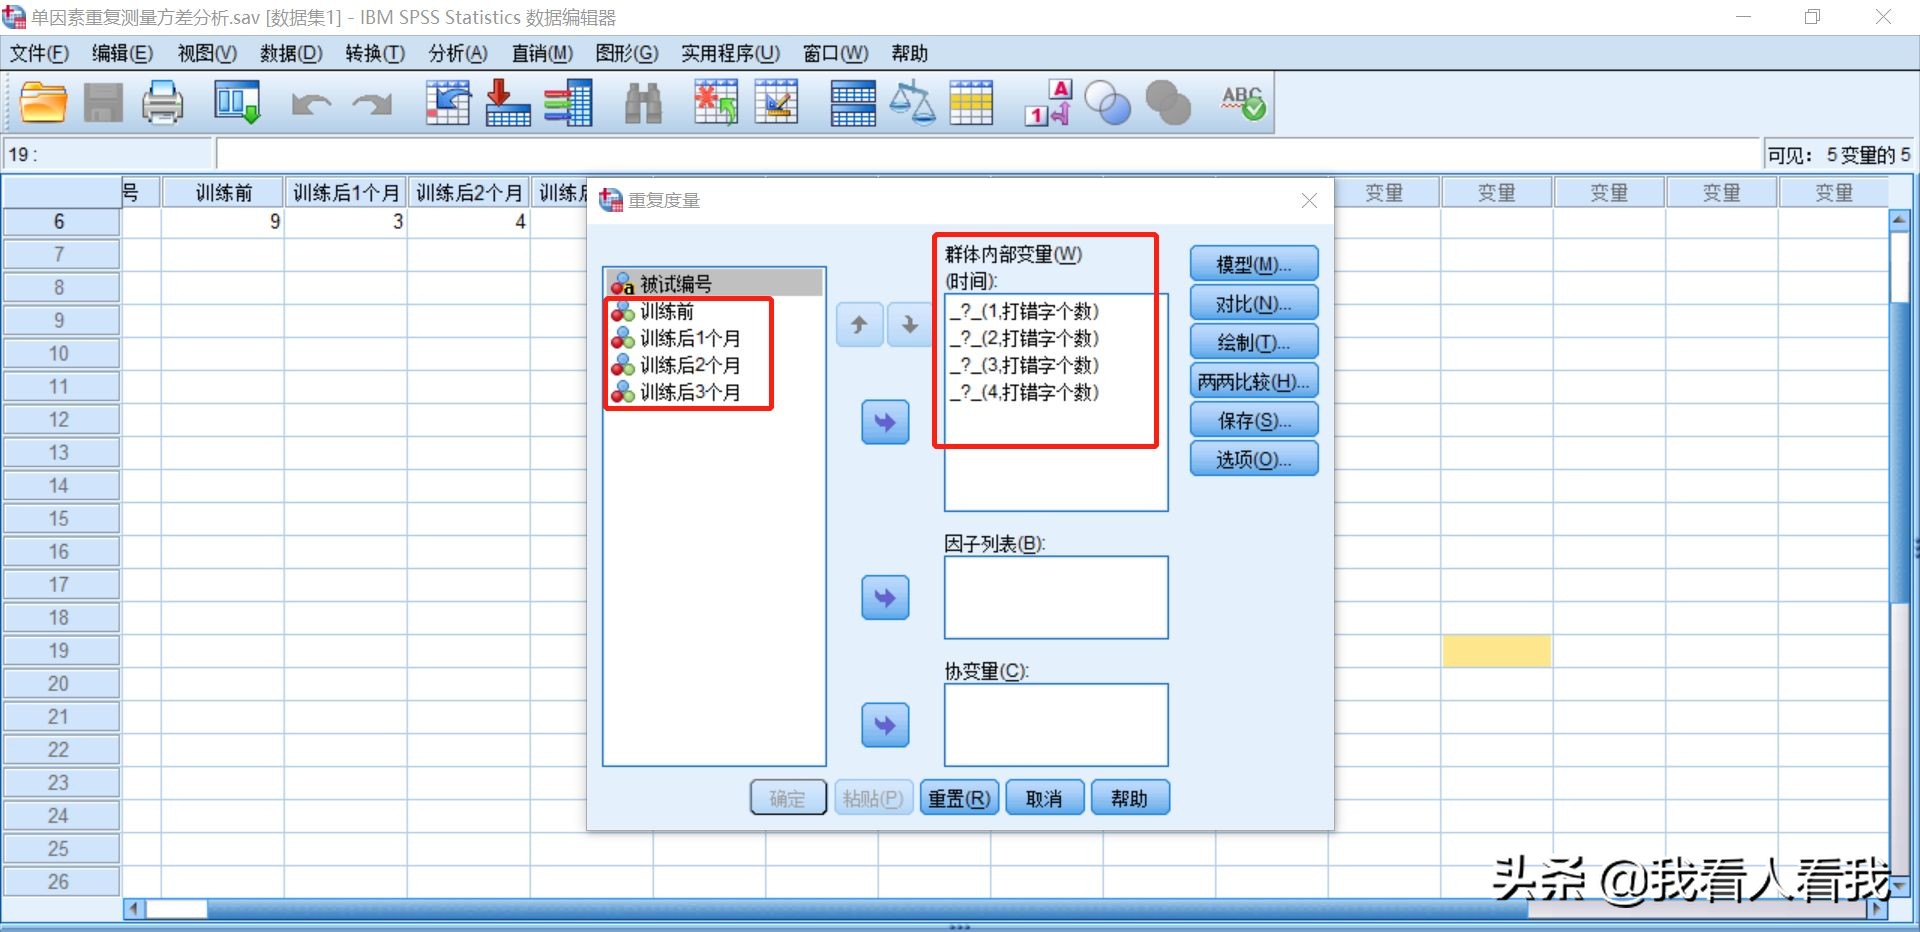Image resolution: width=1920 pixels, height=932 pixels.
Task: Move variable to covariates arrow
Action: coord(885,725)
